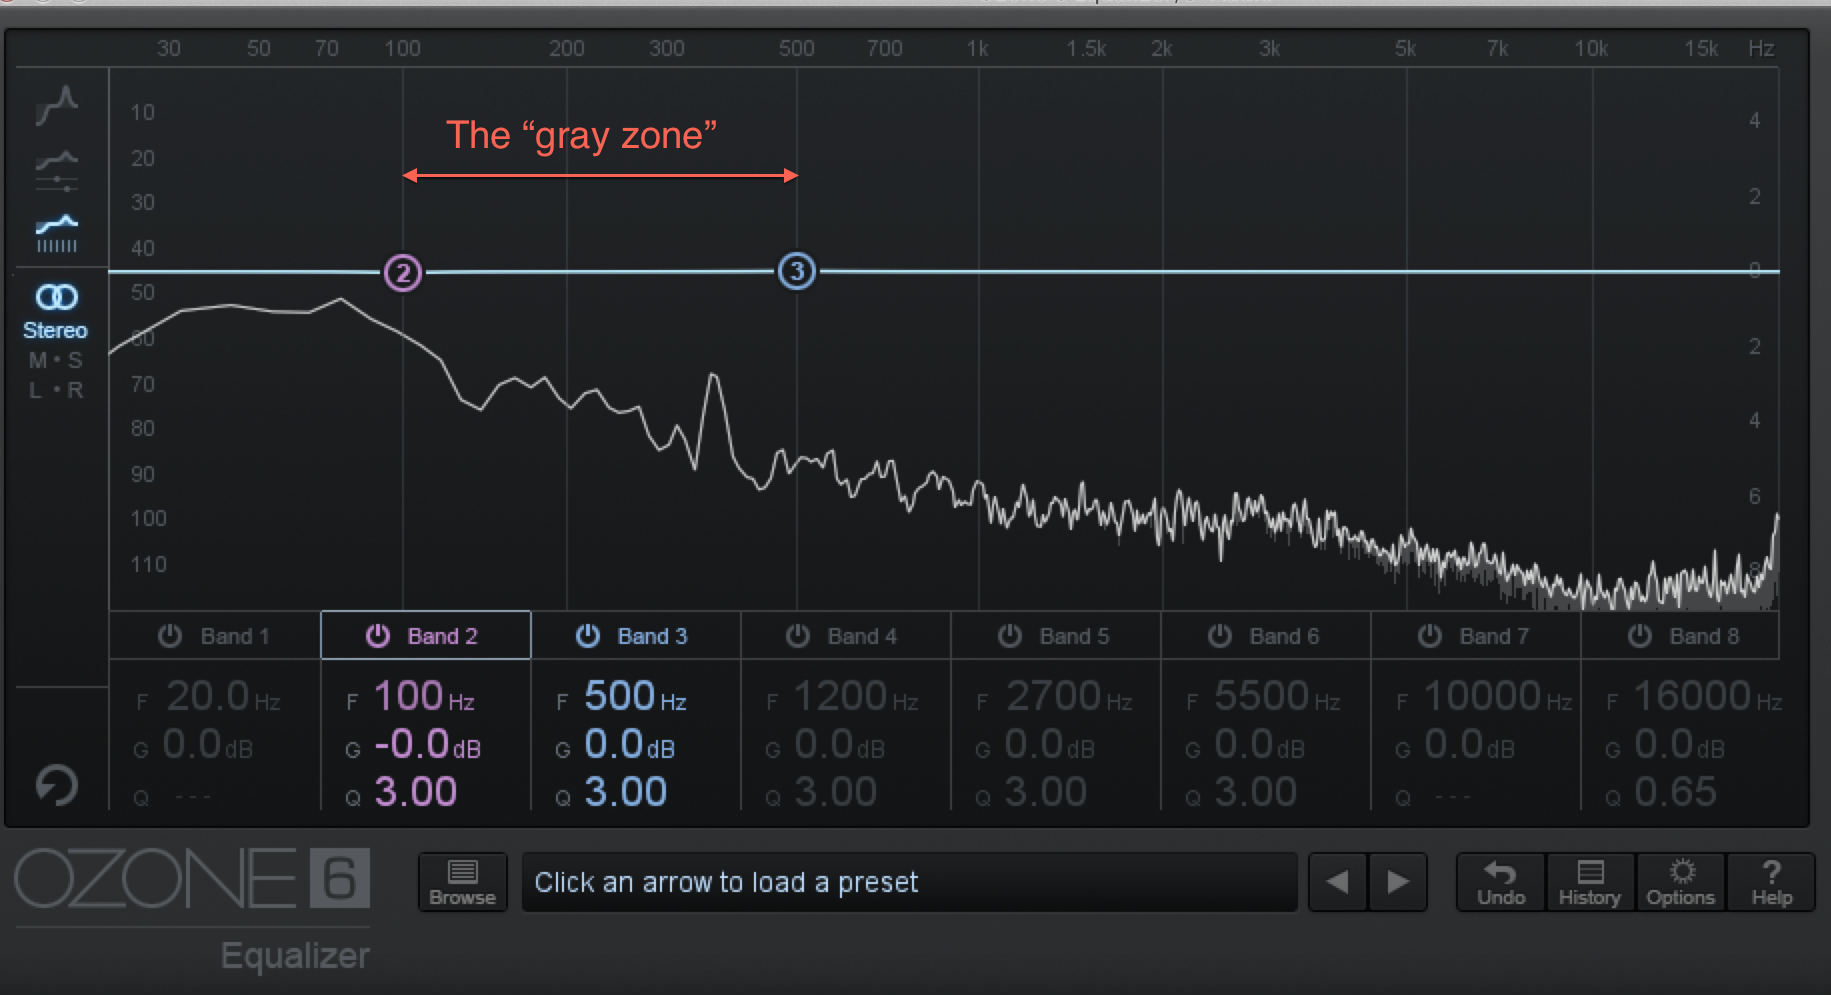Load the previous preset with left arrow

coord(1338,882)
